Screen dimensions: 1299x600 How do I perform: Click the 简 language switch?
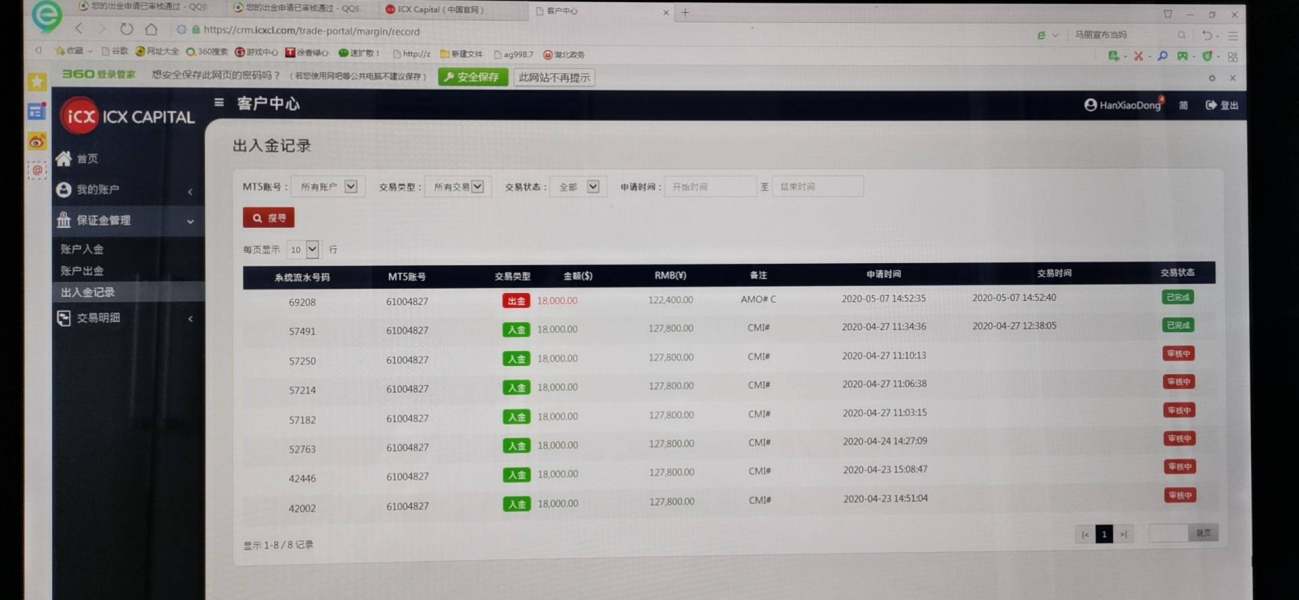1183,105
